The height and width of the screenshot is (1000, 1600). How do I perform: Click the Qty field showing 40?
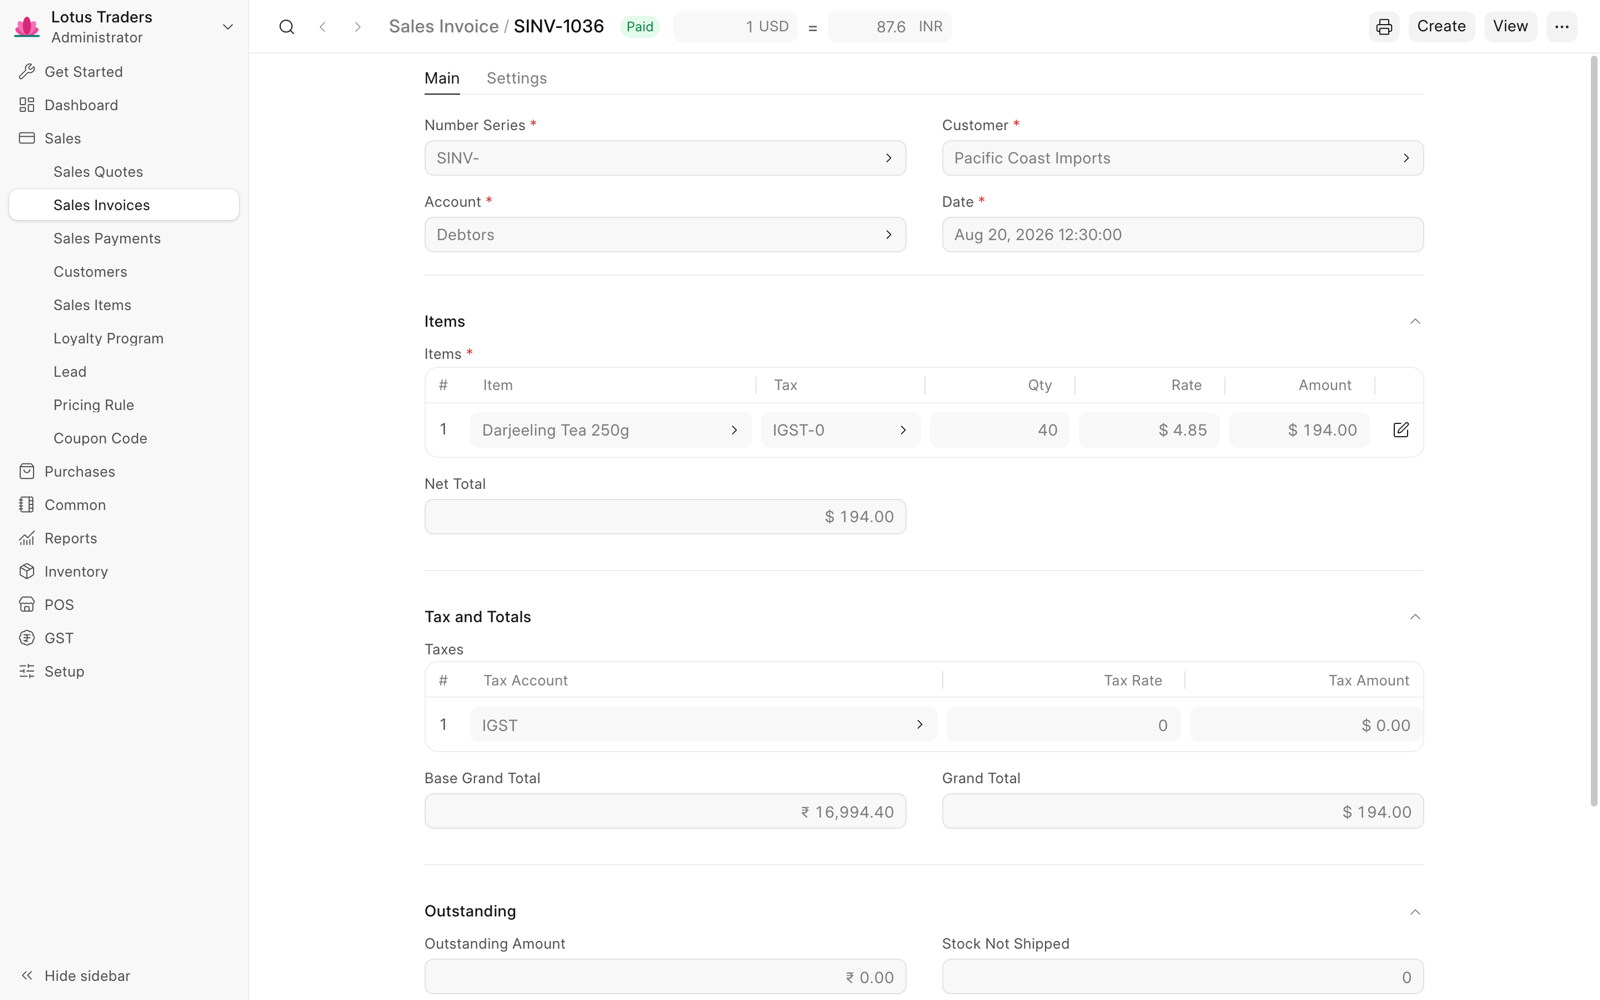[x=1000, y=430]
